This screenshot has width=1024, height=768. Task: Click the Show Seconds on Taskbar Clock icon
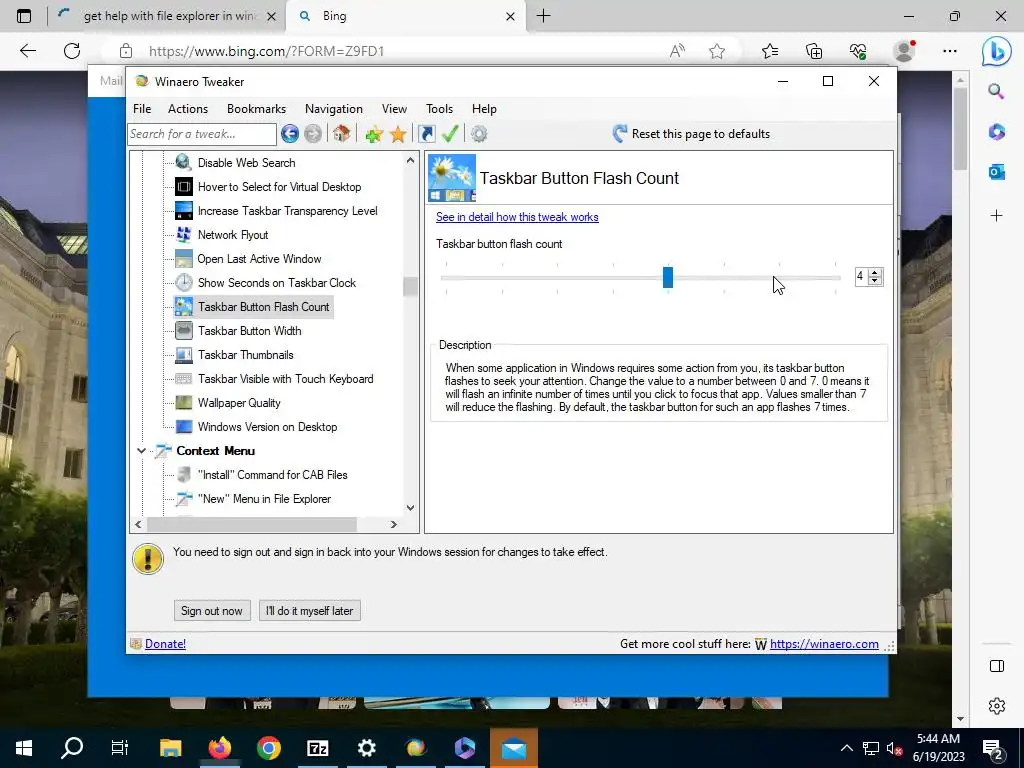pos(184,283)
